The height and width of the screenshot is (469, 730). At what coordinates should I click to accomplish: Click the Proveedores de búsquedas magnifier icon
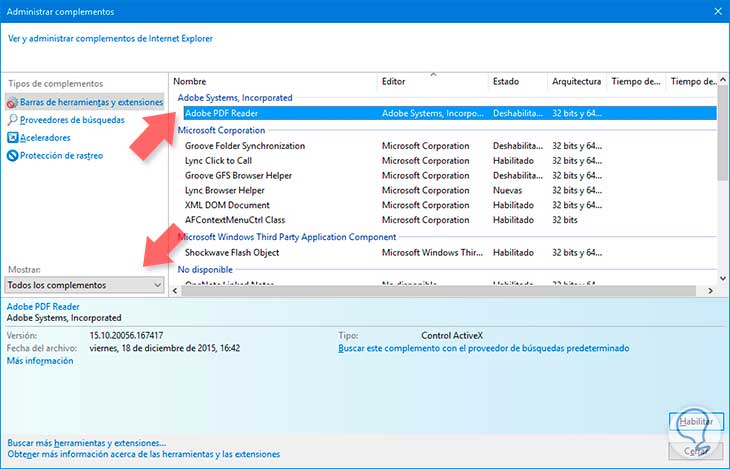click(x=13, y=120)
